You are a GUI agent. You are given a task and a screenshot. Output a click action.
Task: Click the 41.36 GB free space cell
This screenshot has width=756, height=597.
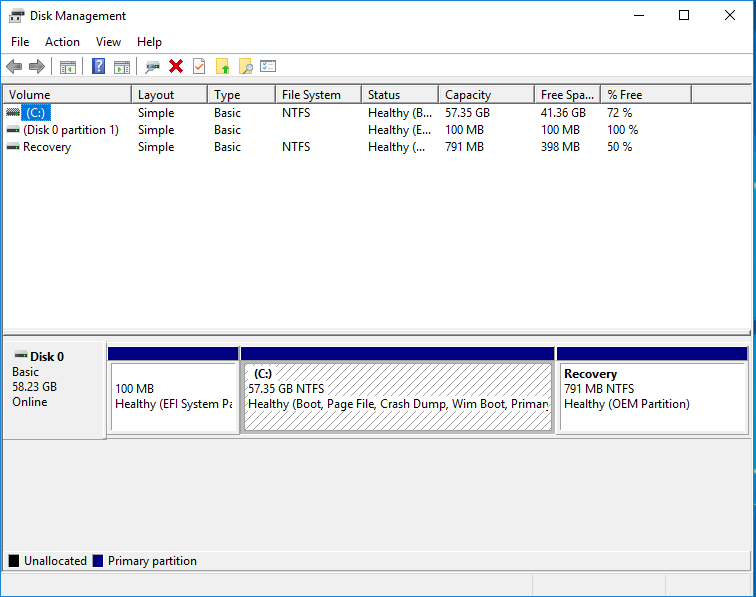pyautogui.click(x=563, y=112)
